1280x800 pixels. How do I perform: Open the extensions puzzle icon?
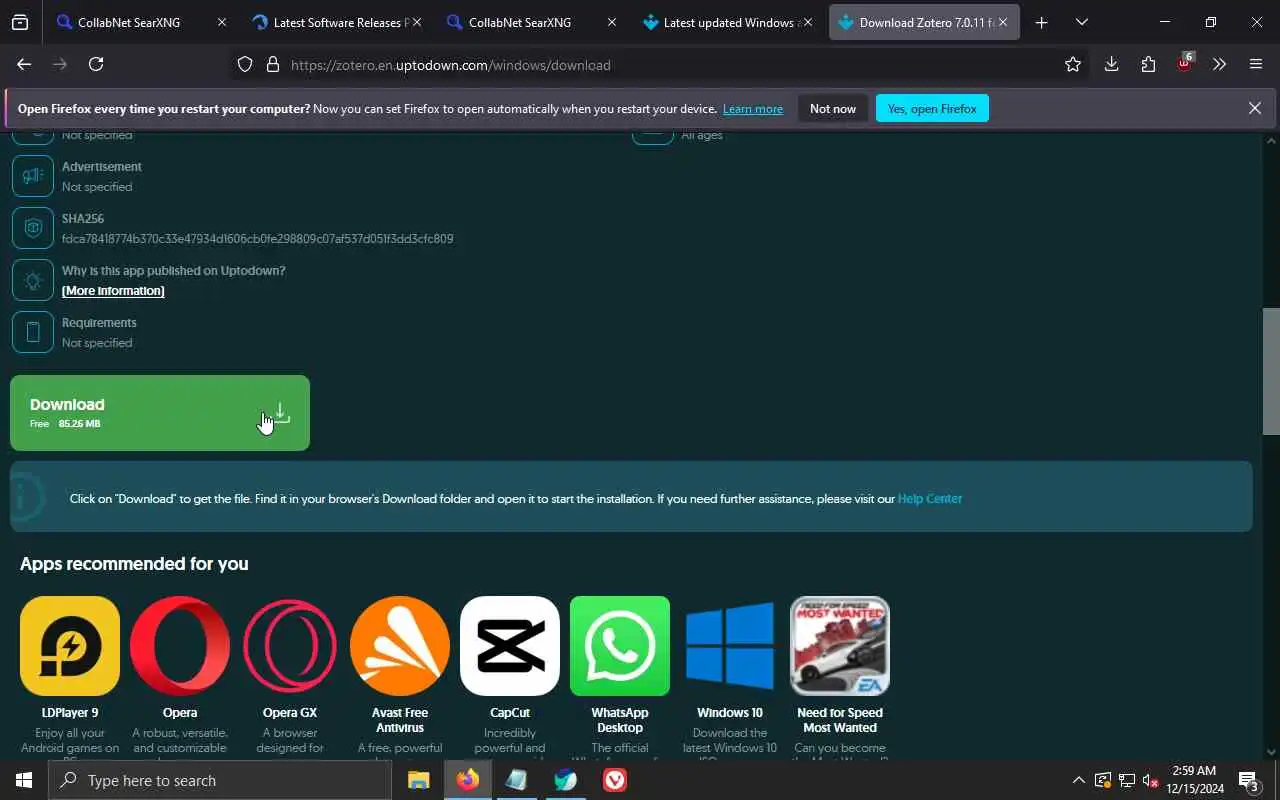point(1148,64)
